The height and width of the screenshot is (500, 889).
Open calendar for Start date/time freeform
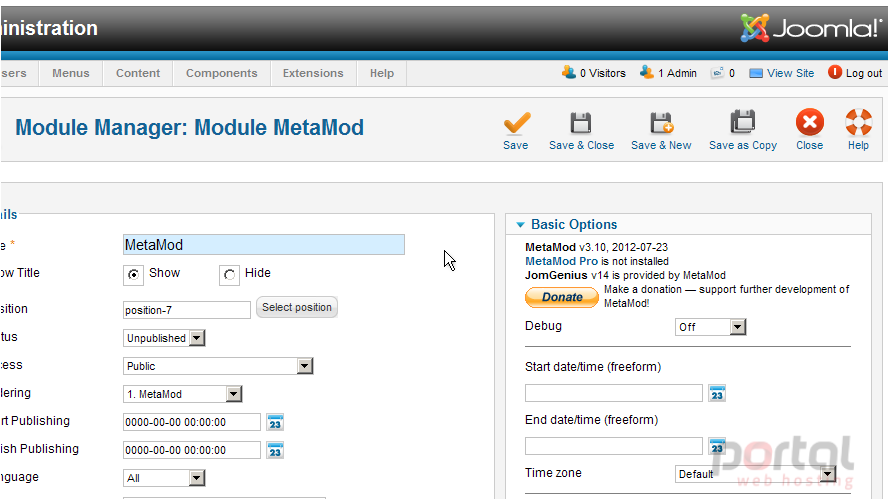click(x=717, y=393)
